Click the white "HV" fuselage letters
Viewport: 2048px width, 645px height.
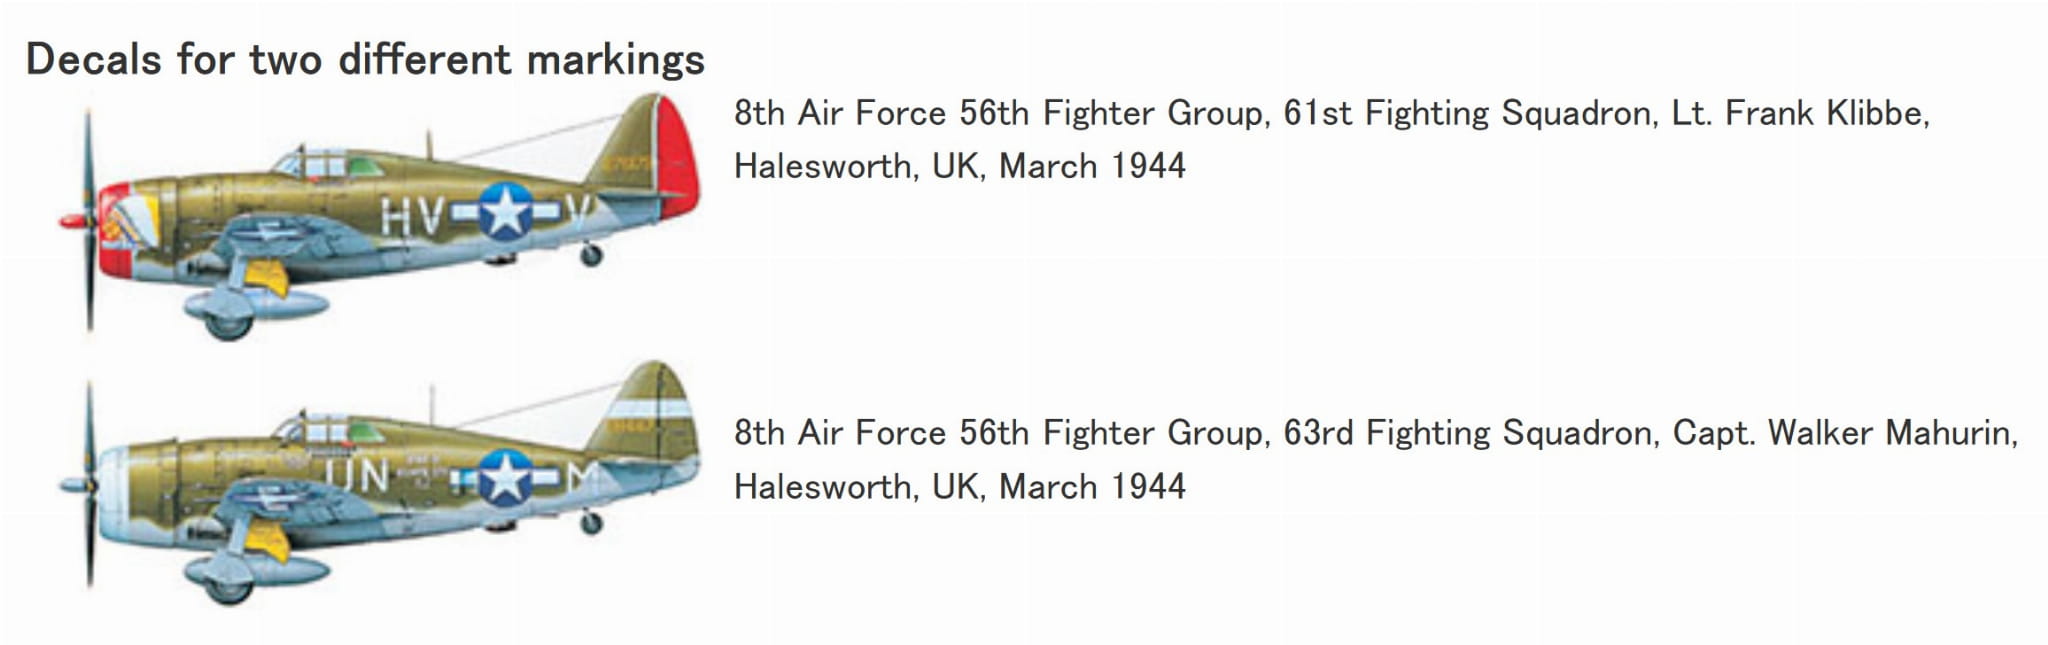pos(412,216)
